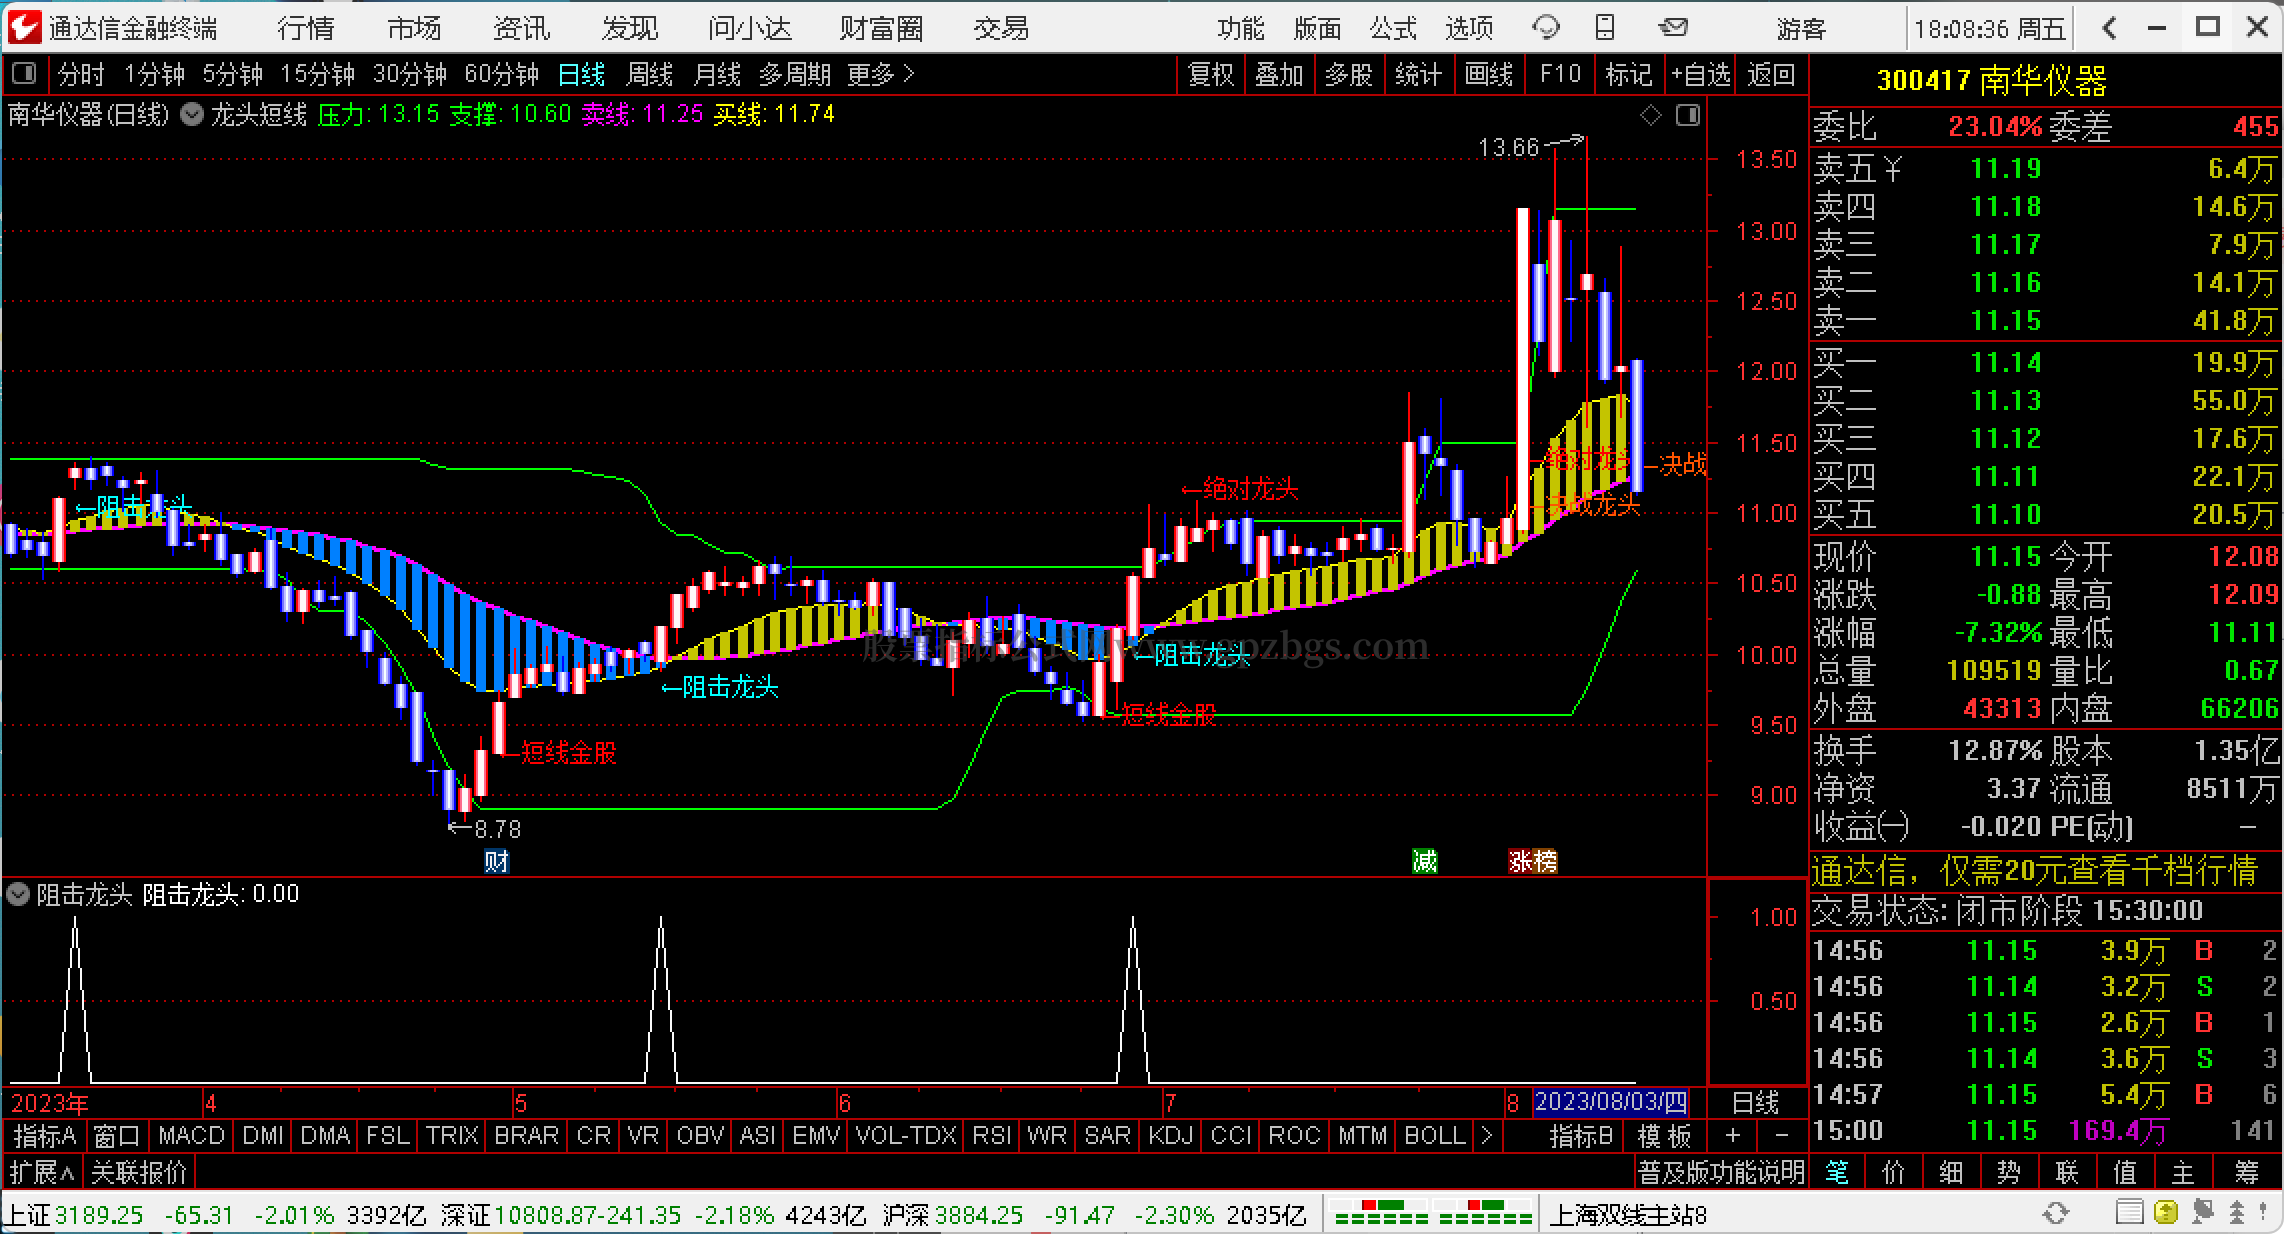Click the 财 marker below the chart

coord(496,861)
